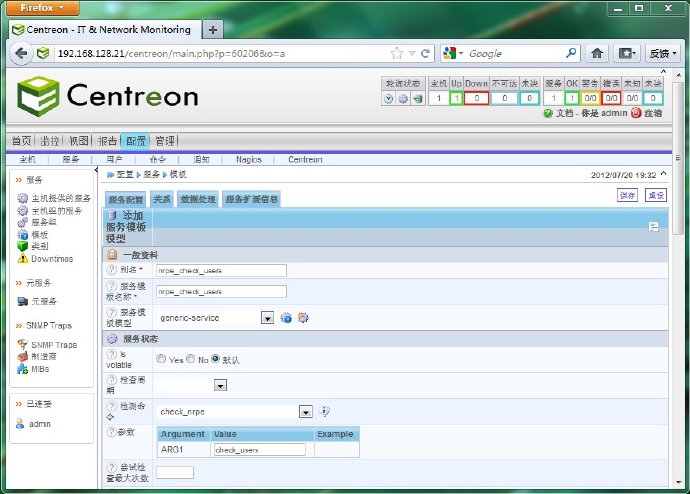Click the Firefox back arrow button

click(21, 53)
